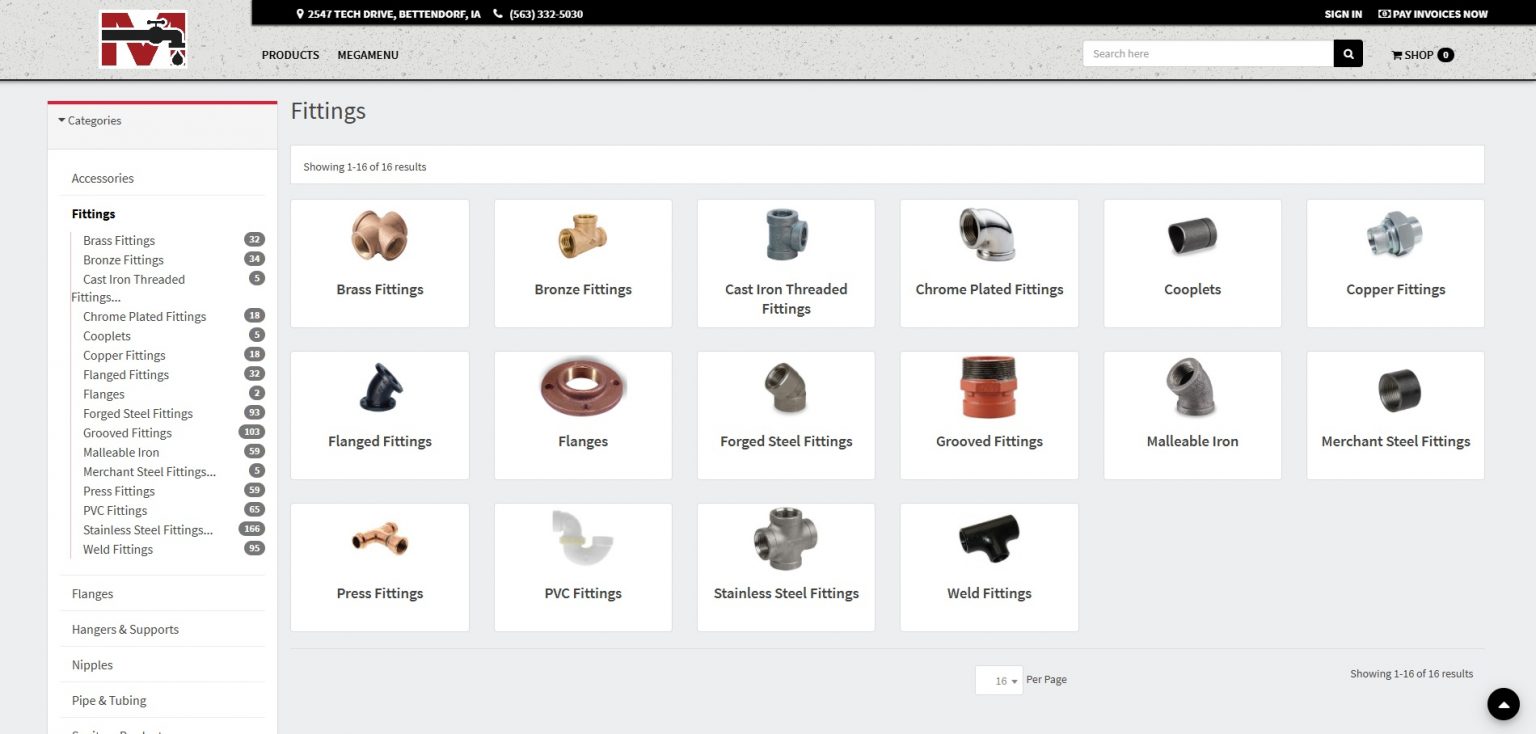The width and height of the screenshot is (1536, 734).
Task: Open the Megamenu navigation item
Action: [368, 55]
